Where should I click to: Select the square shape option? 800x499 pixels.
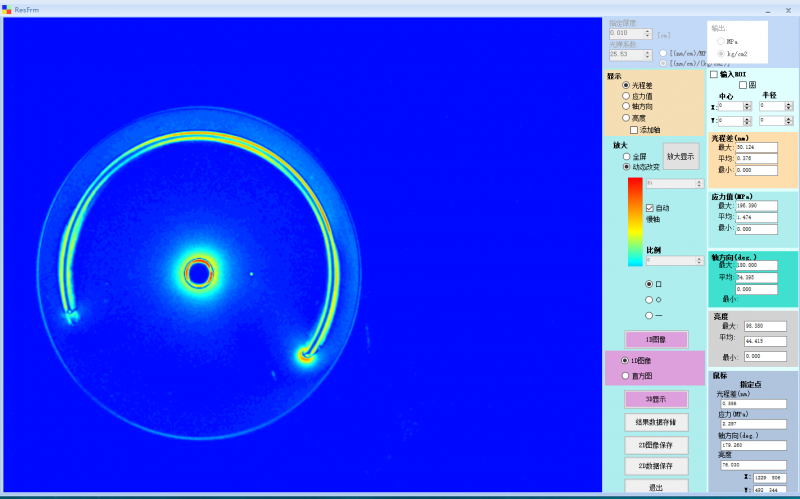[x=649, y=284]
